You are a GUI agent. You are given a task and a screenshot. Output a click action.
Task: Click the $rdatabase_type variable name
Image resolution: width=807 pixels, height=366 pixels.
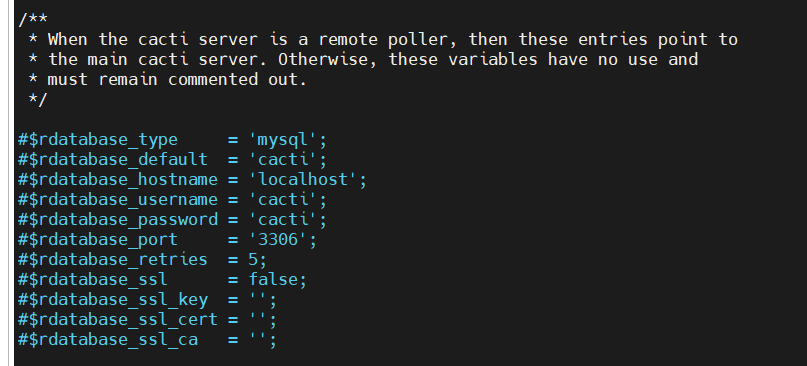[x=103, y=140]
